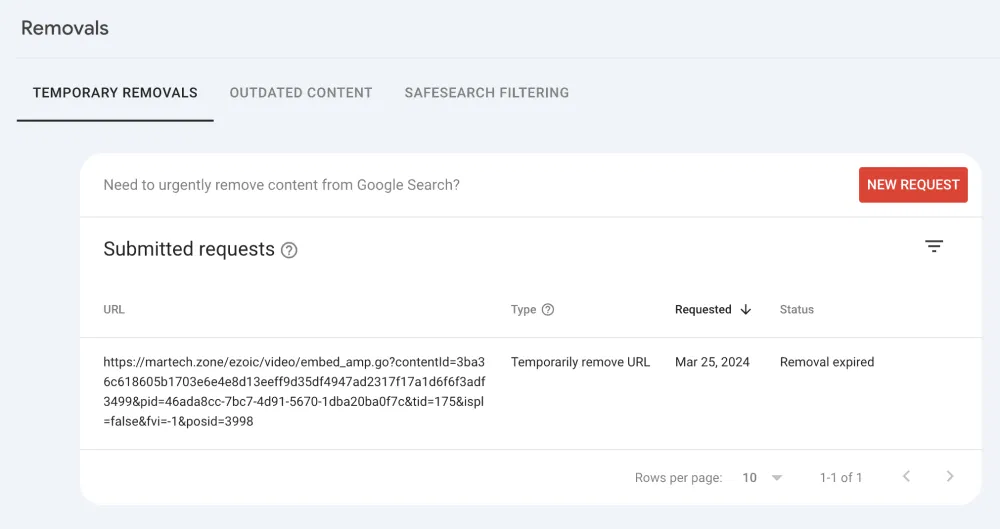Sort by the Requested column arrow
Viewport: 1000px width, 529px height.
(x=746, y=309)
